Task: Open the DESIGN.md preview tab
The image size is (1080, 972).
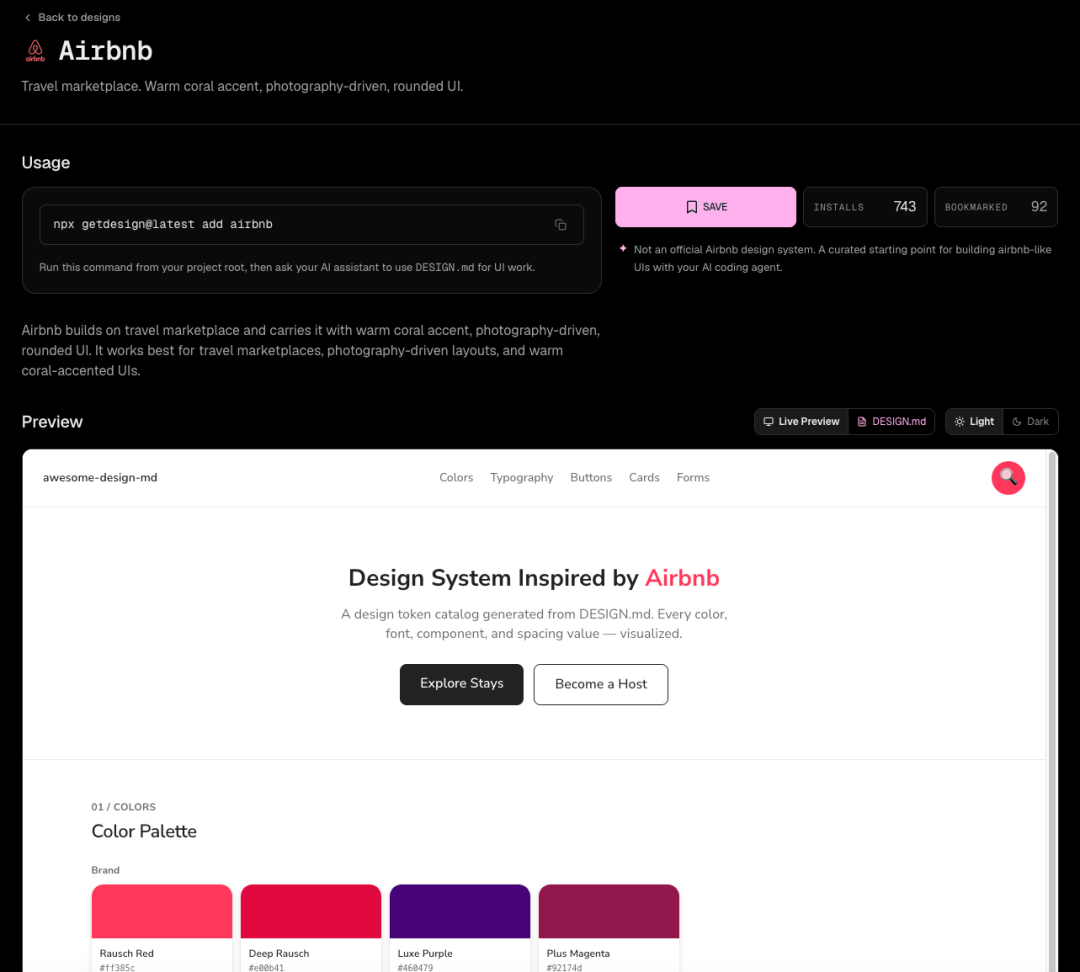Action: [893, 422]
